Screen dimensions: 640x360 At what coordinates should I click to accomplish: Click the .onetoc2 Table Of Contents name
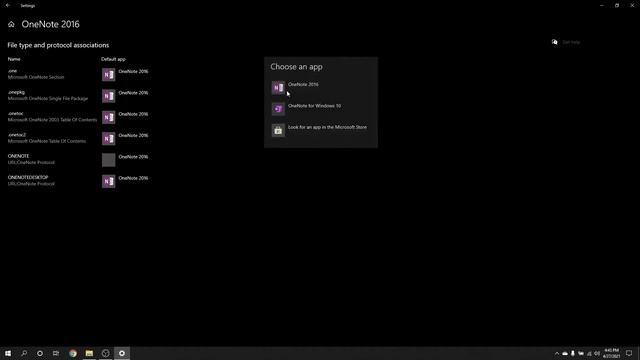[x=47, y=138]
